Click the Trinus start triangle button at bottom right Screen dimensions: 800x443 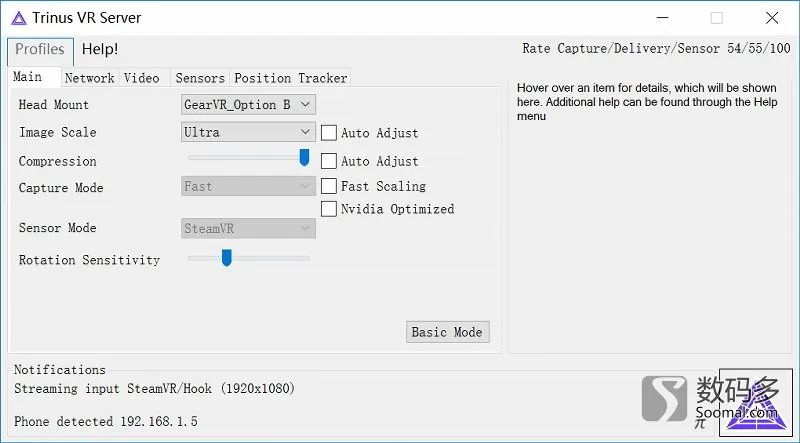pyautogui.click(x=756, y=402)
